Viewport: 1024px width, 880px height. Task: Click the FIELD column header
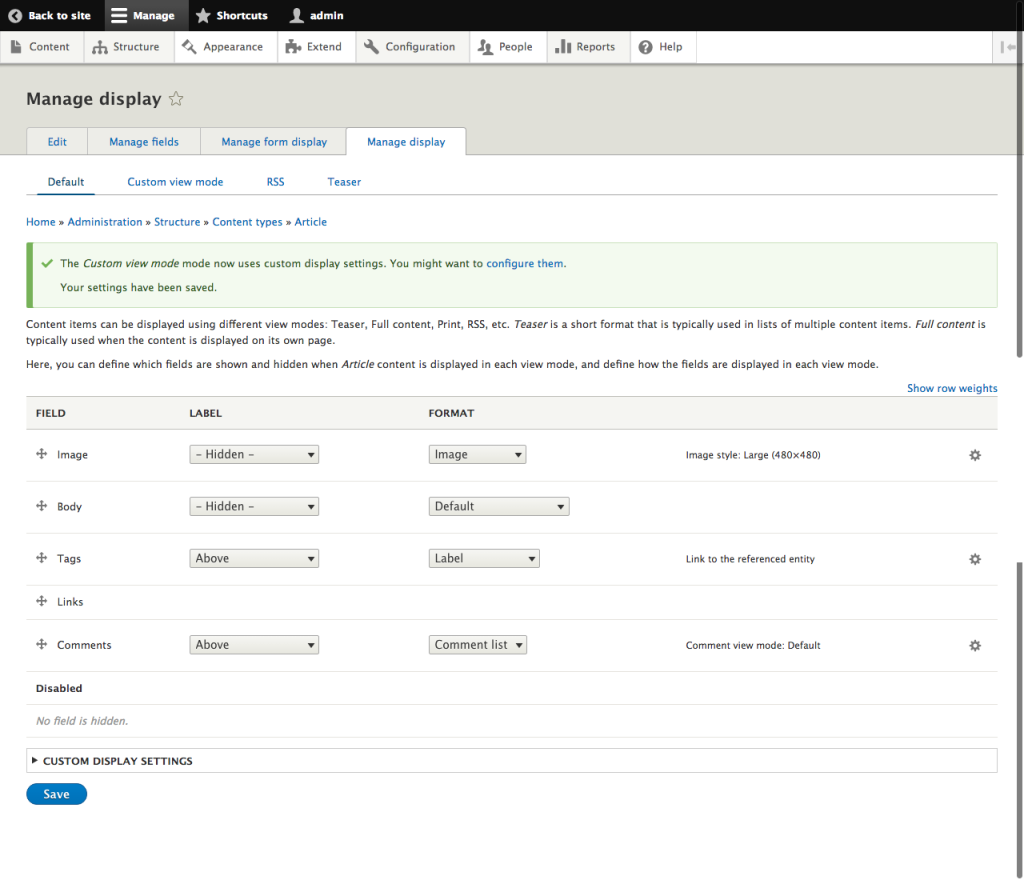50,413
